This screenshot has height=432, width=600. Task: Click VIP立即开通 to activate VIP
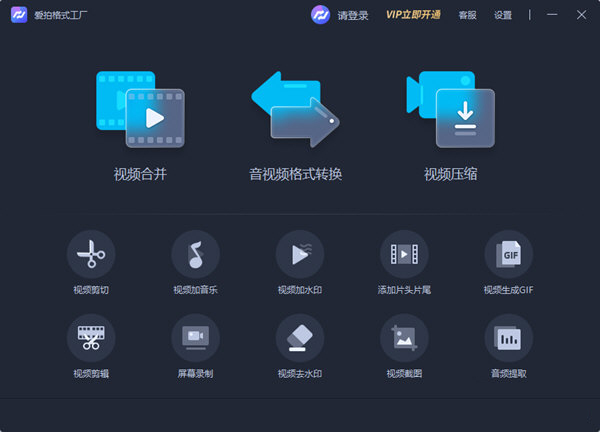(413, 15)
